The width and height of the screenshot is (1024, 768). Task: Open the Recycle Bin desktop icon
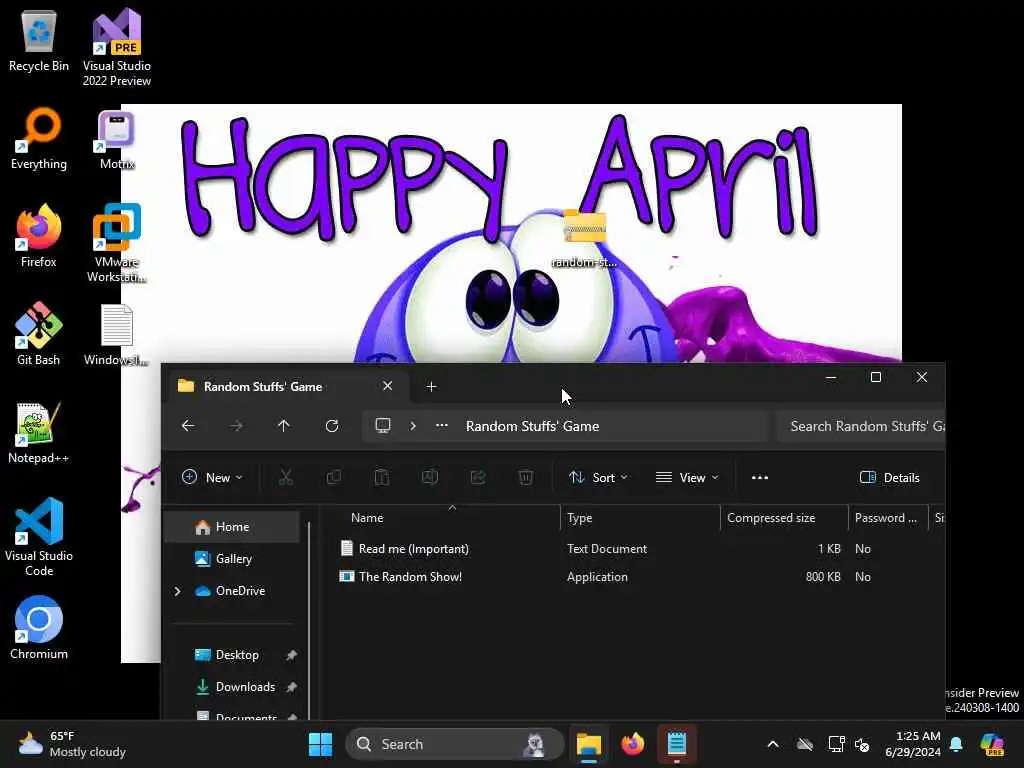[39, 39]
